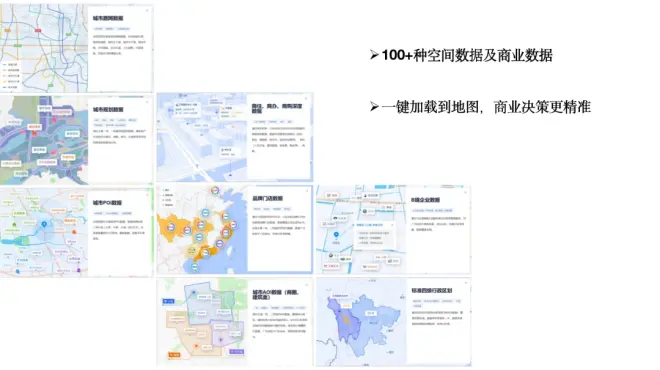Open the 城市路网数据 road network map thumbnail

point(44,48)
